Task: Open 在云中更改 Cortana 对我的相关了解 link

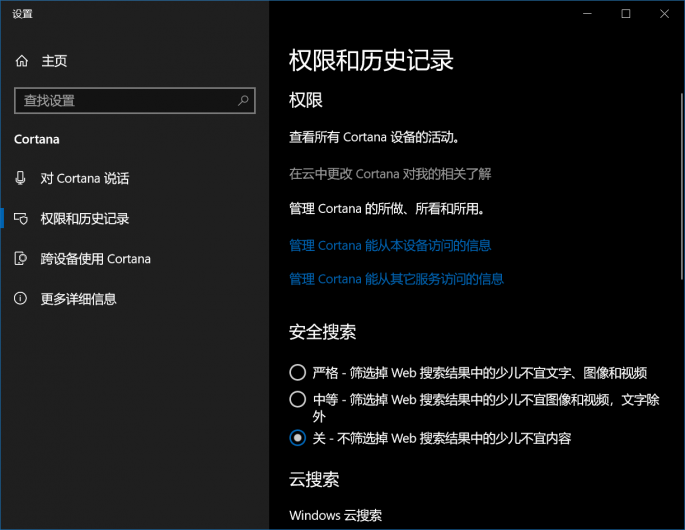Action: point(390,174)
